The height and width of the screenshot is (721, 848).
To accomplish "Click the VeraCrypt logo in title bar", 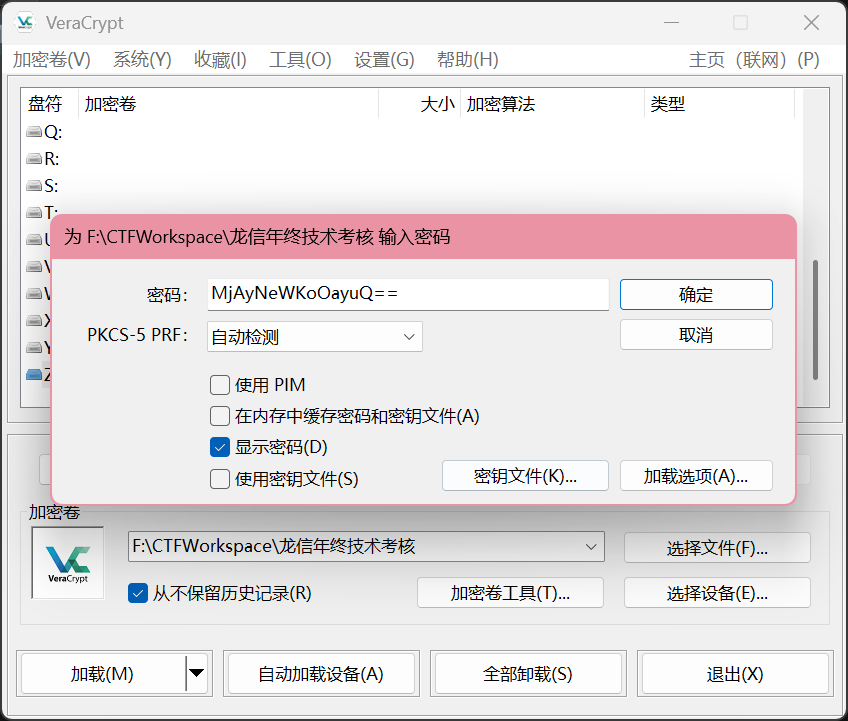I will pos(25,23).
